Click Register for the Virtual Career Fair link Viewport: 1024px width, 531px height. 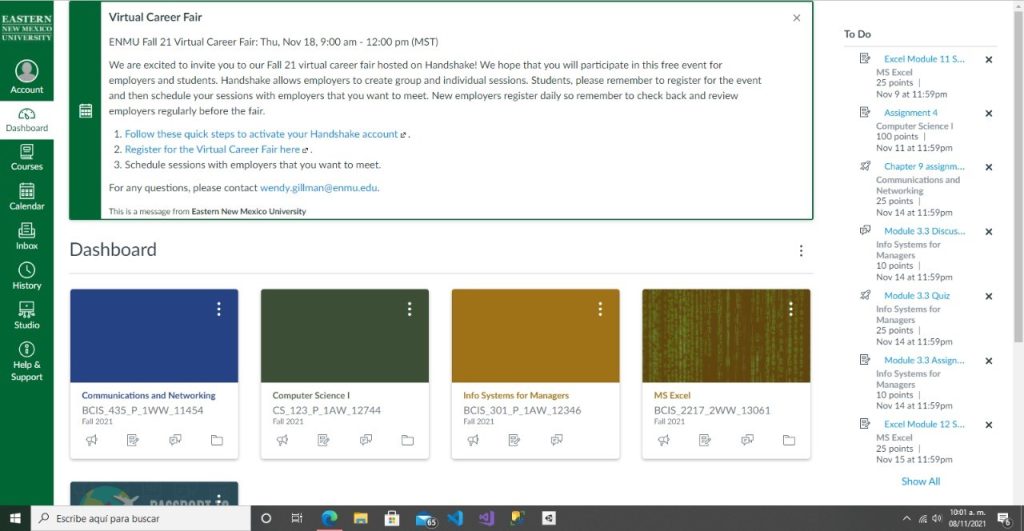coord(212,149)
